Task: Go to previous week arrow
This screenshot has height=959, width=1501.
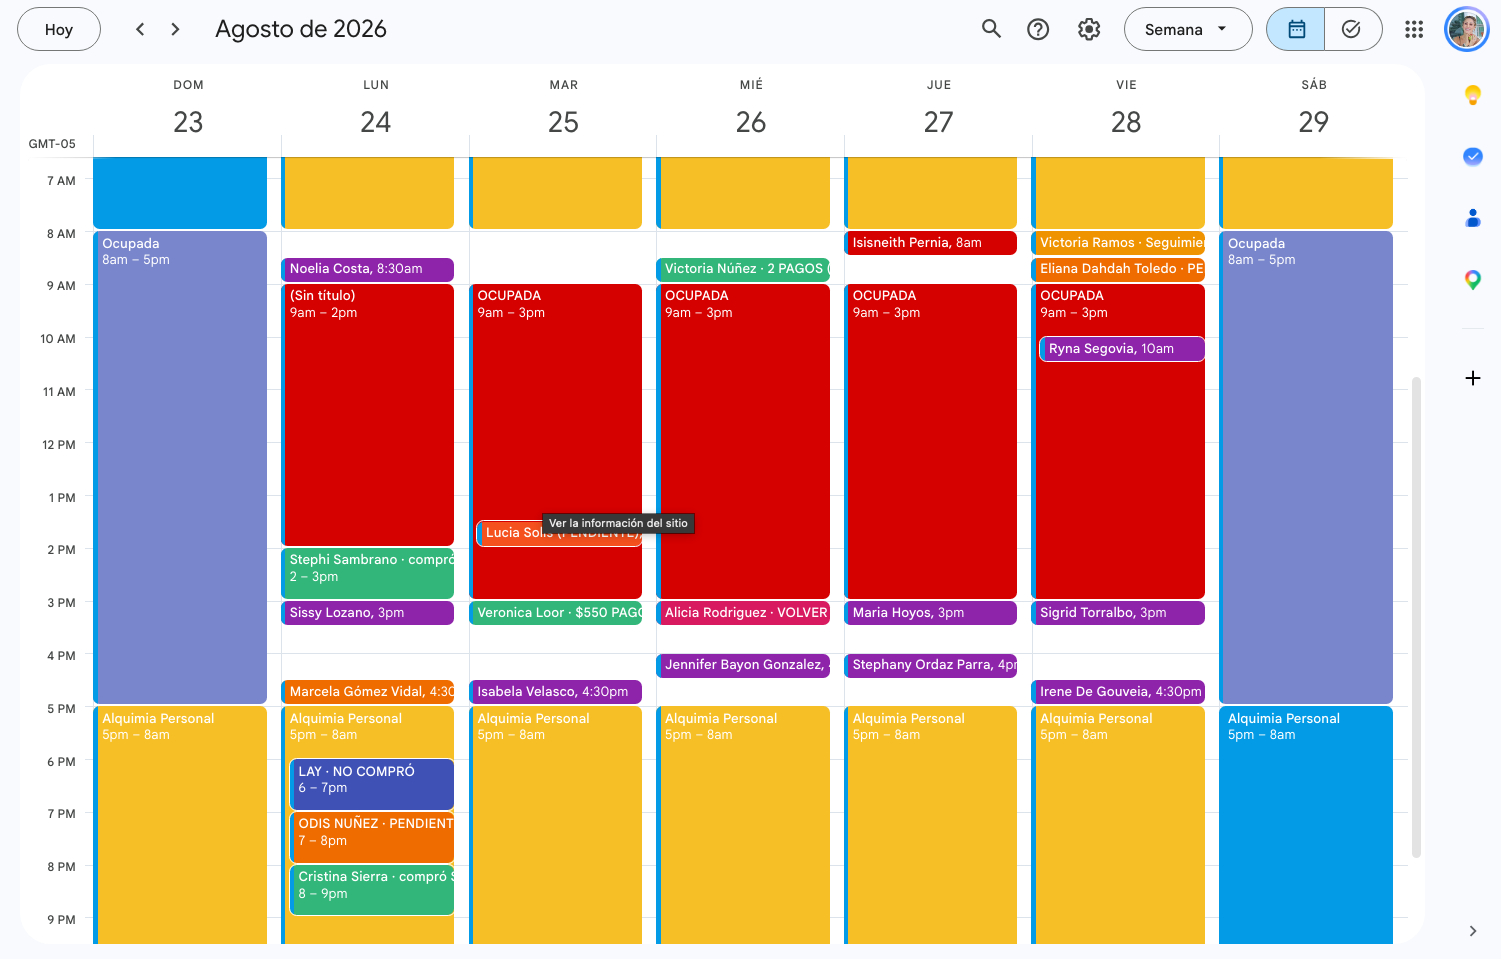Action: 140,29
